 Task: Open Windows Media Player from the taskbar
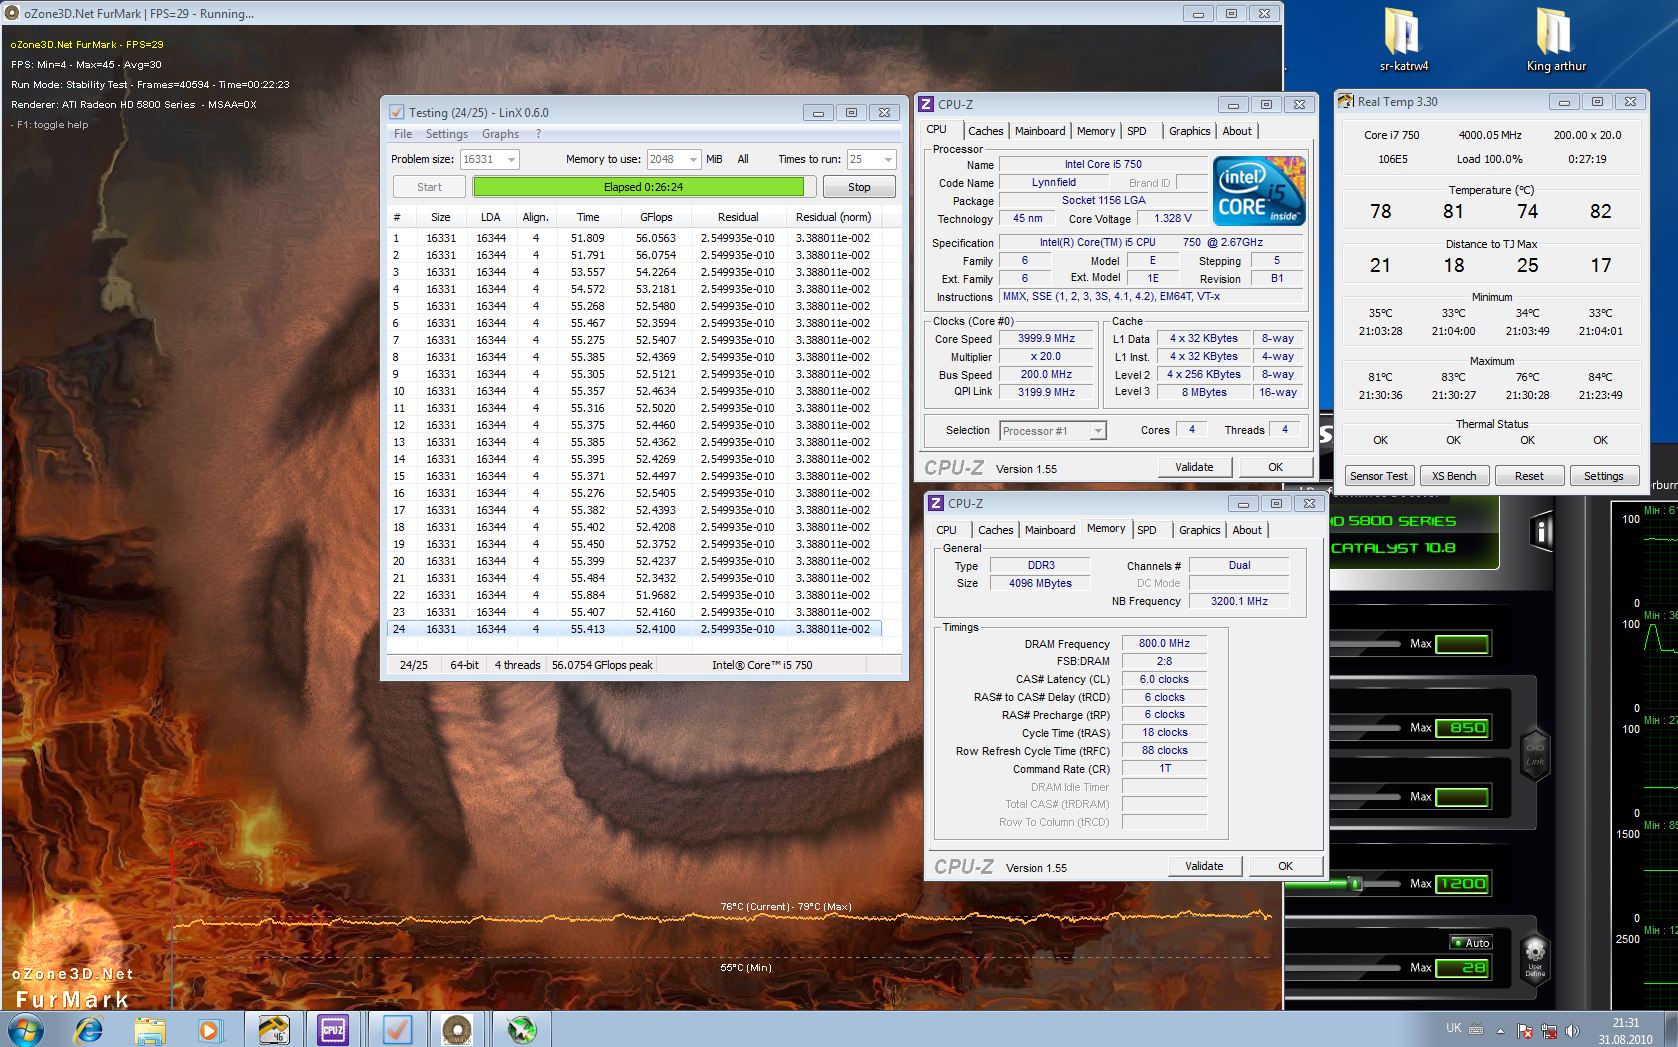coord(209,1029)
